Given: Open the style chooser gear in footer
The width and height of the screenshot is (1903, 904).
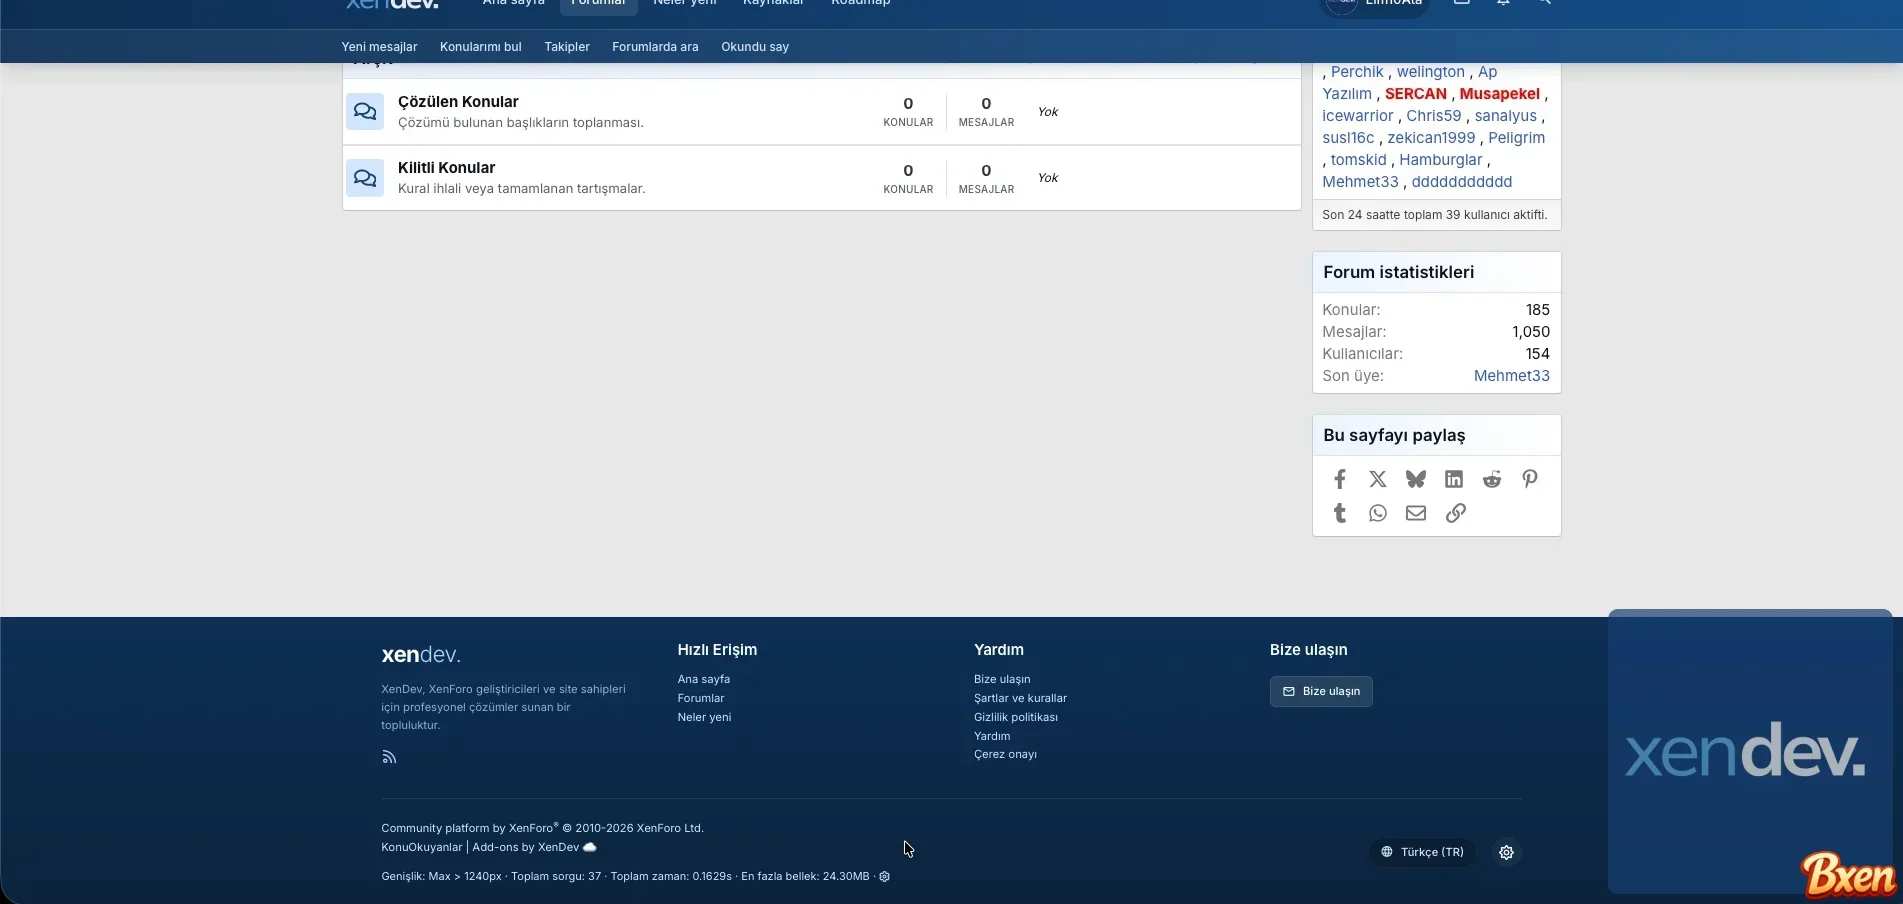Looking at the screenshot, I should (x=1507, y=852).
